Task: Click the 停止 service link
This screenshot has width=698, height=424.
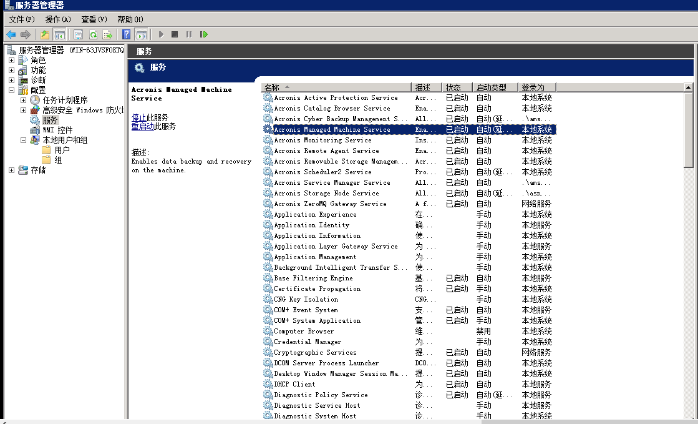Action: point(138,117)
